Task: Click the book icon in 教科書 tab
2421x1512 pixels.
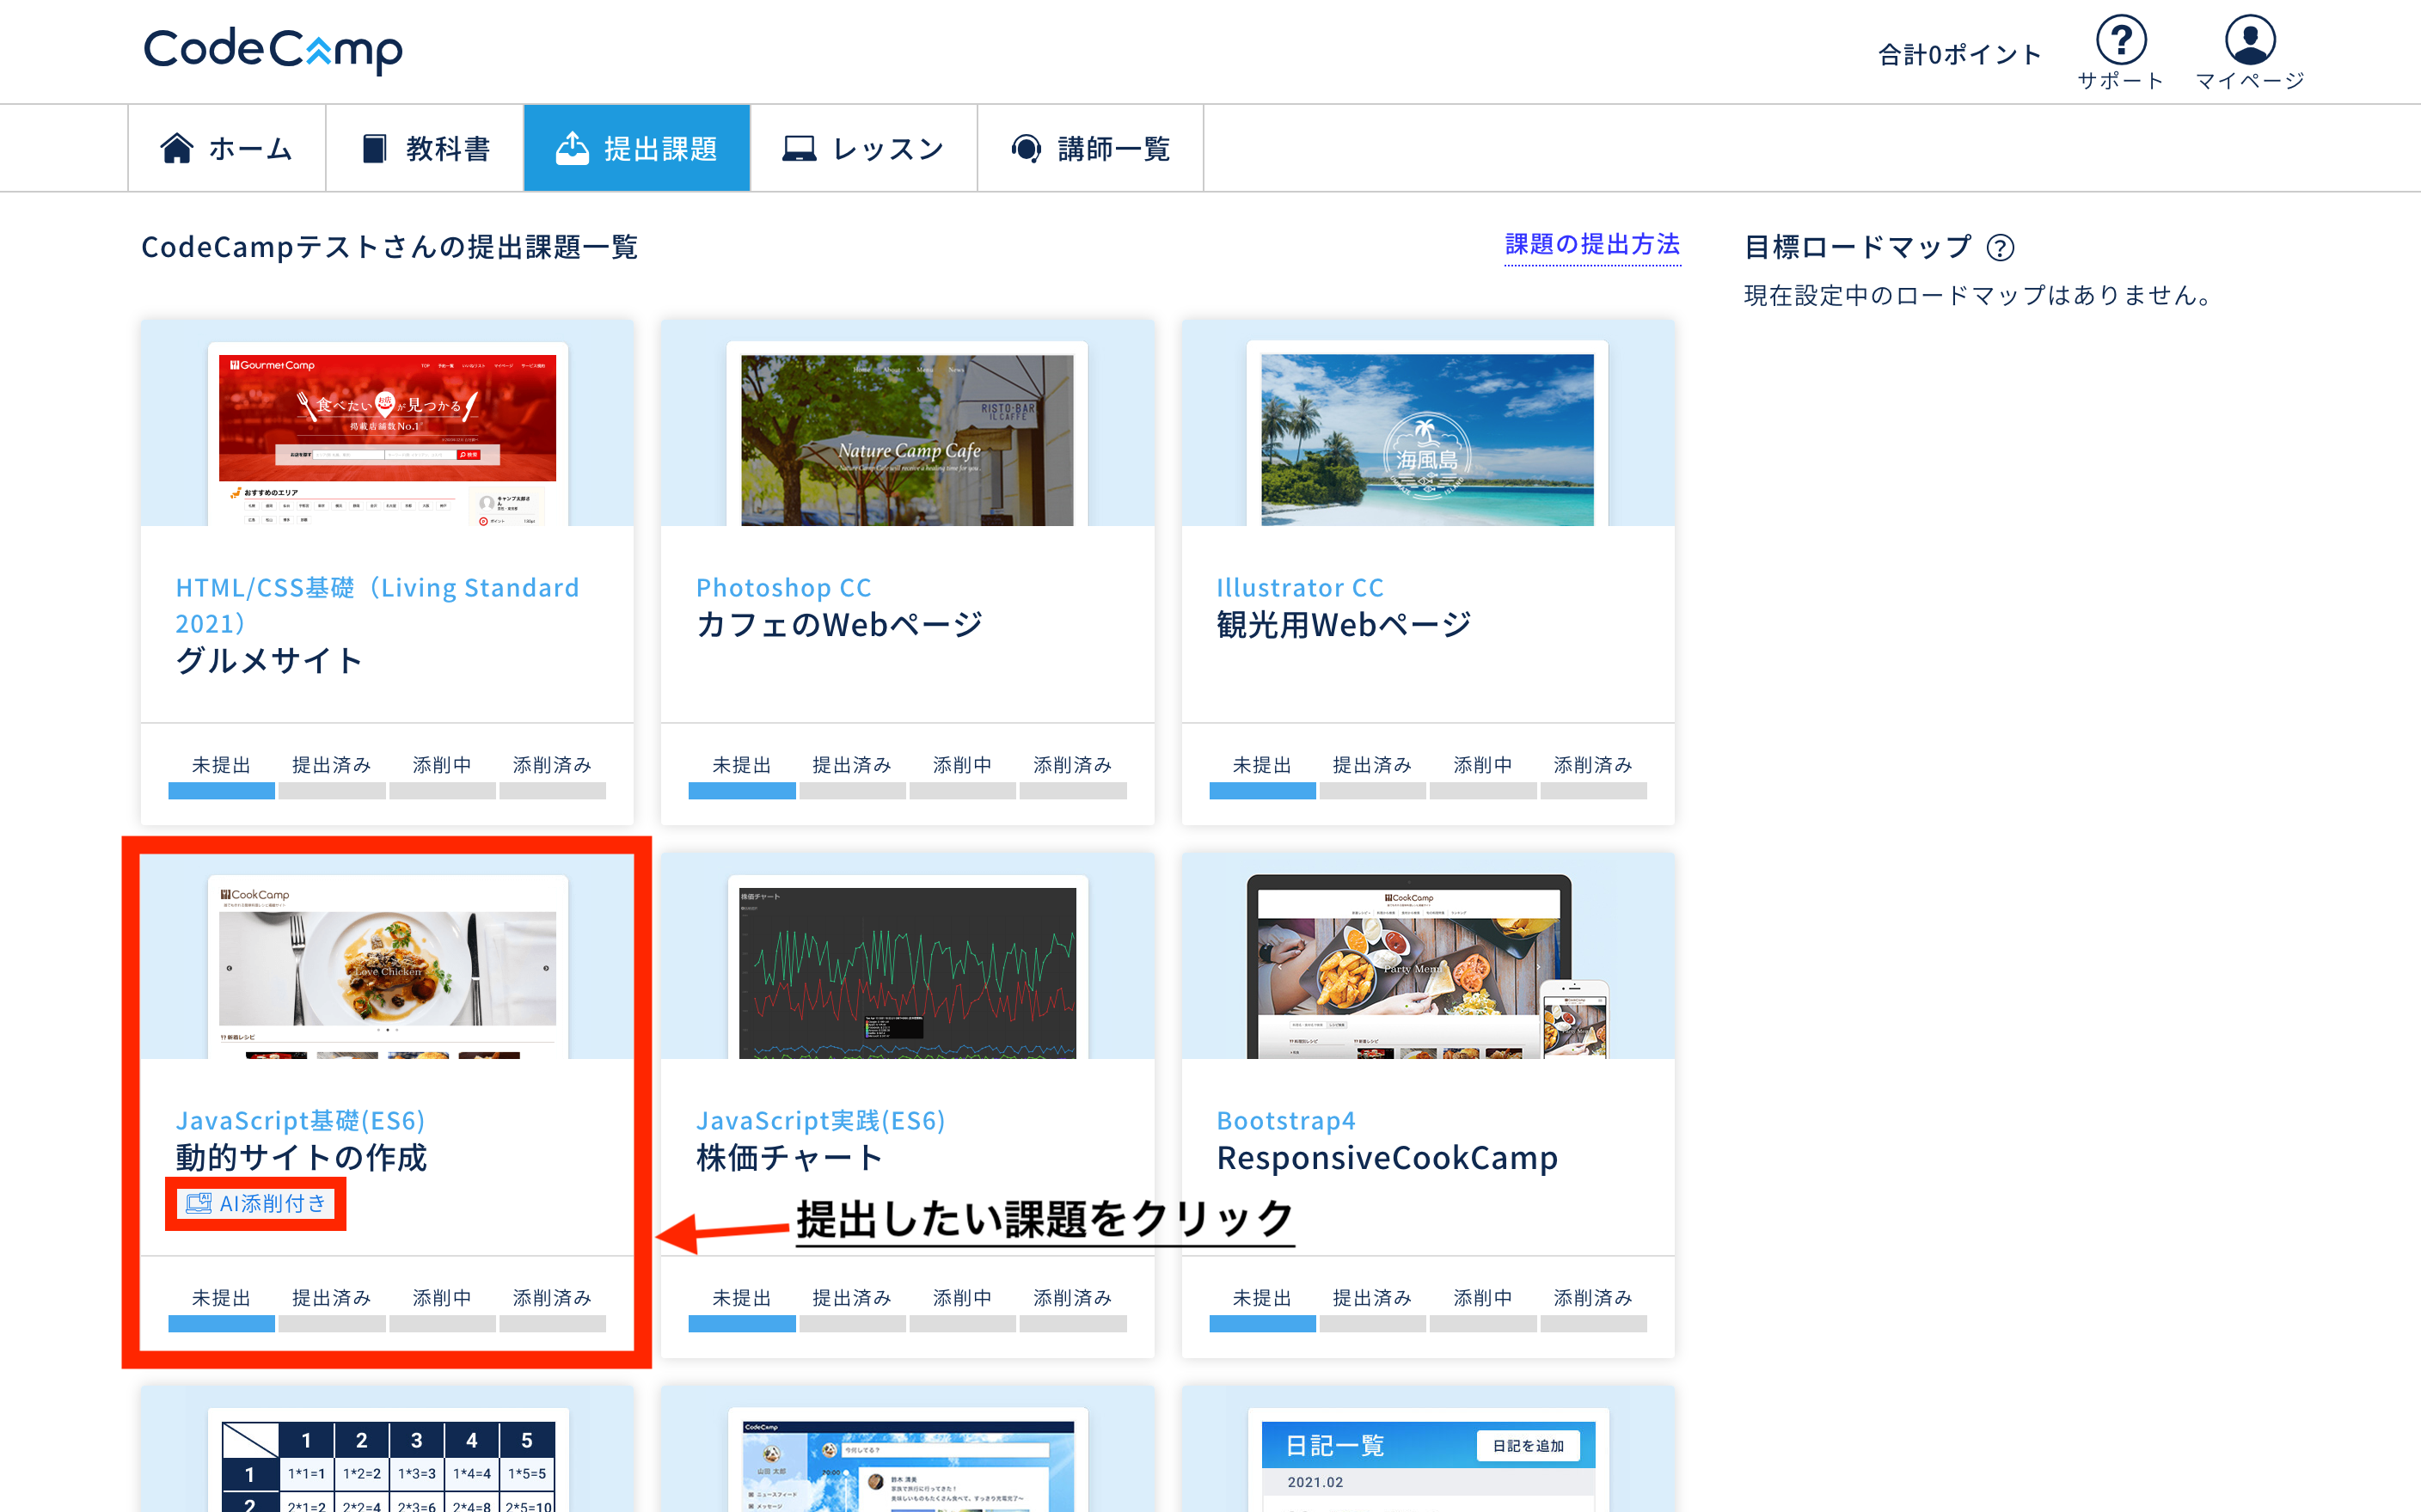Action: 374,148
